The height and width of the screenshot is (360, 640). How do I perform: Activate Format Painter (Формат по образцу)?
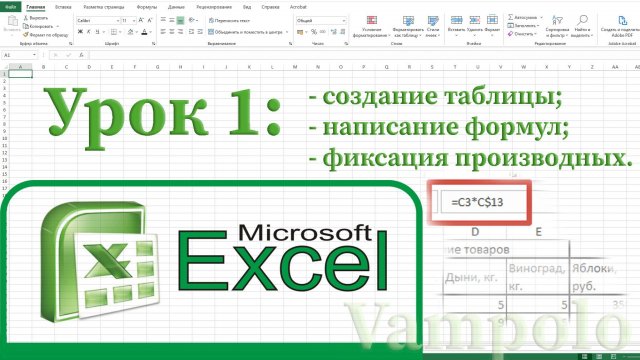[x=46, y=35]
